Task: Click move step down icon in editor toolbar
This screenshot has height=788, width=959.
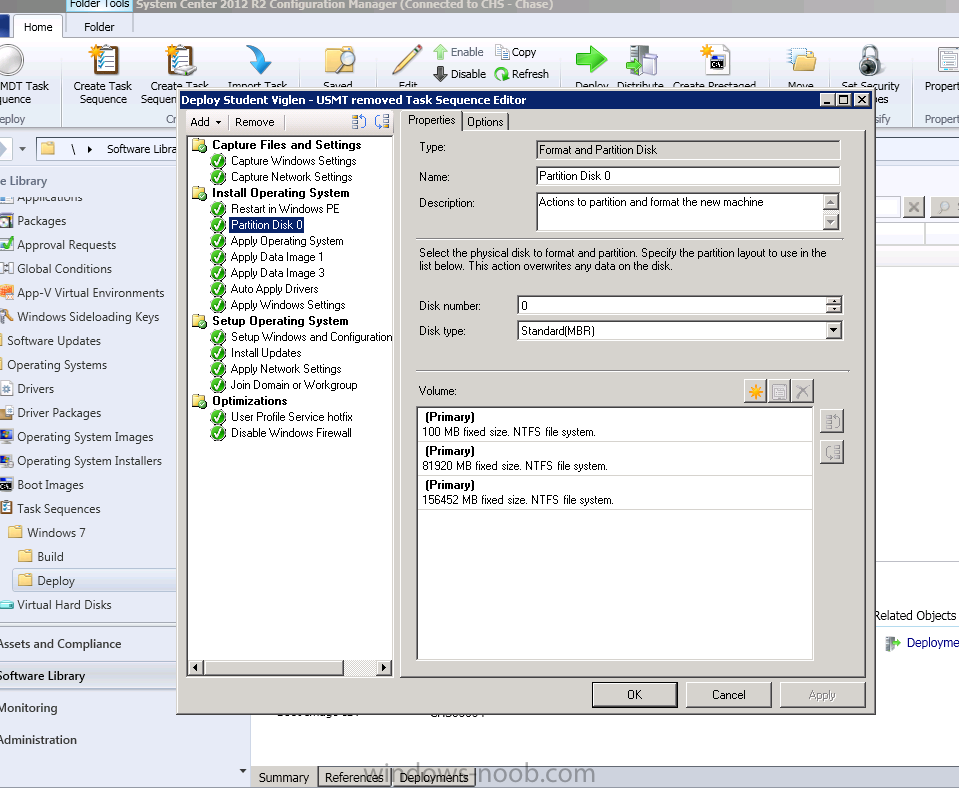Action: [x=382, y=122]
